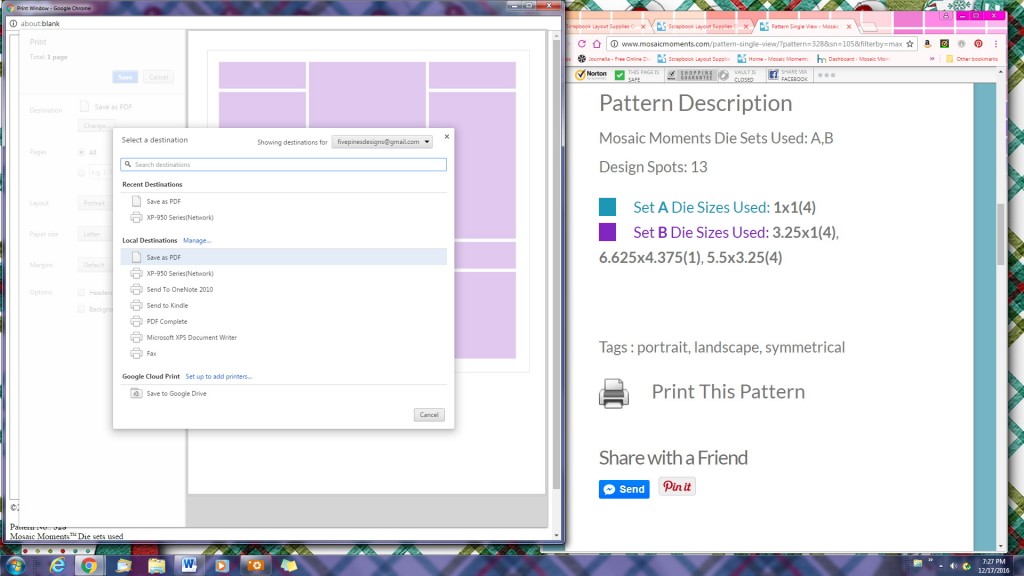Click the Scrapbook Layout Supplies bookmark
This screenshot has width=1024, height=576.
pyautogui.click(x=694, y=59)
